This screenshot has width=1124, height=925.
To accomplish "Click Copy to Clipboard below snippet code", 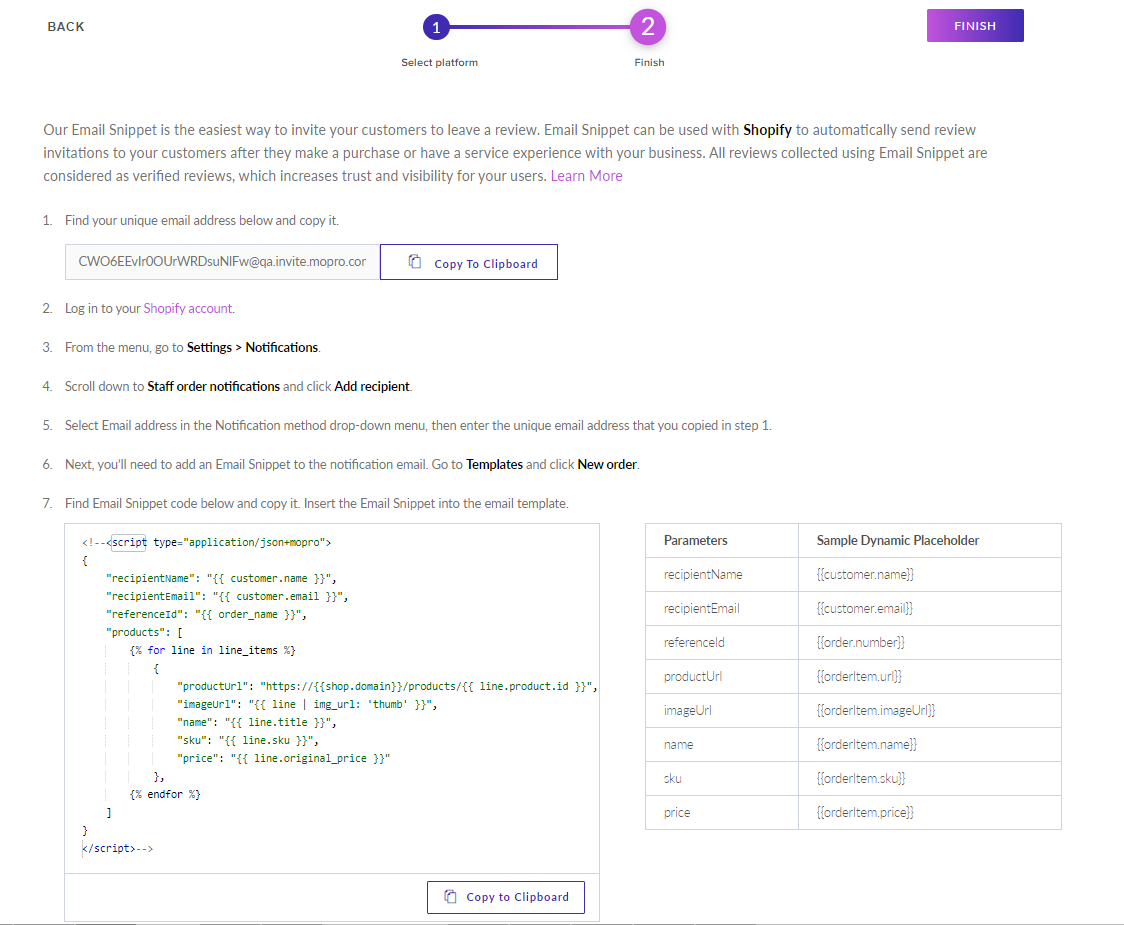I will [506, 897].
